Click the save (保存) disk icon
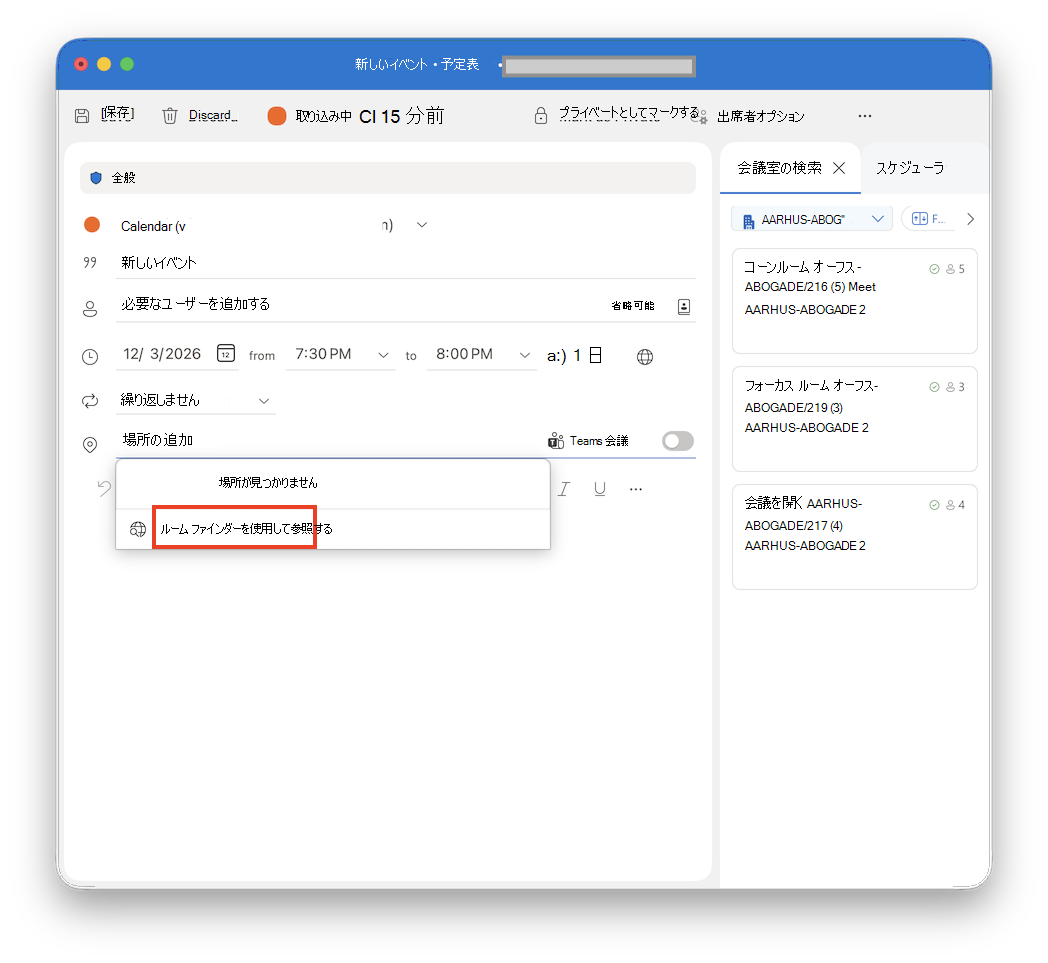Viewport: 1048px width, 963px height. (x=82, y=116)
